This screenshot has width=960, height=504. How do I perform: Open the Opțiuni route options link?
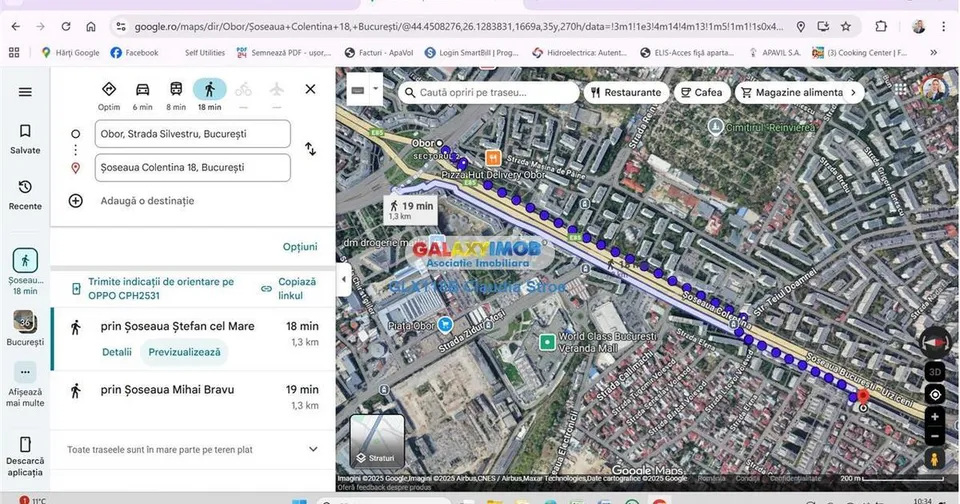(x=300, y=247)
